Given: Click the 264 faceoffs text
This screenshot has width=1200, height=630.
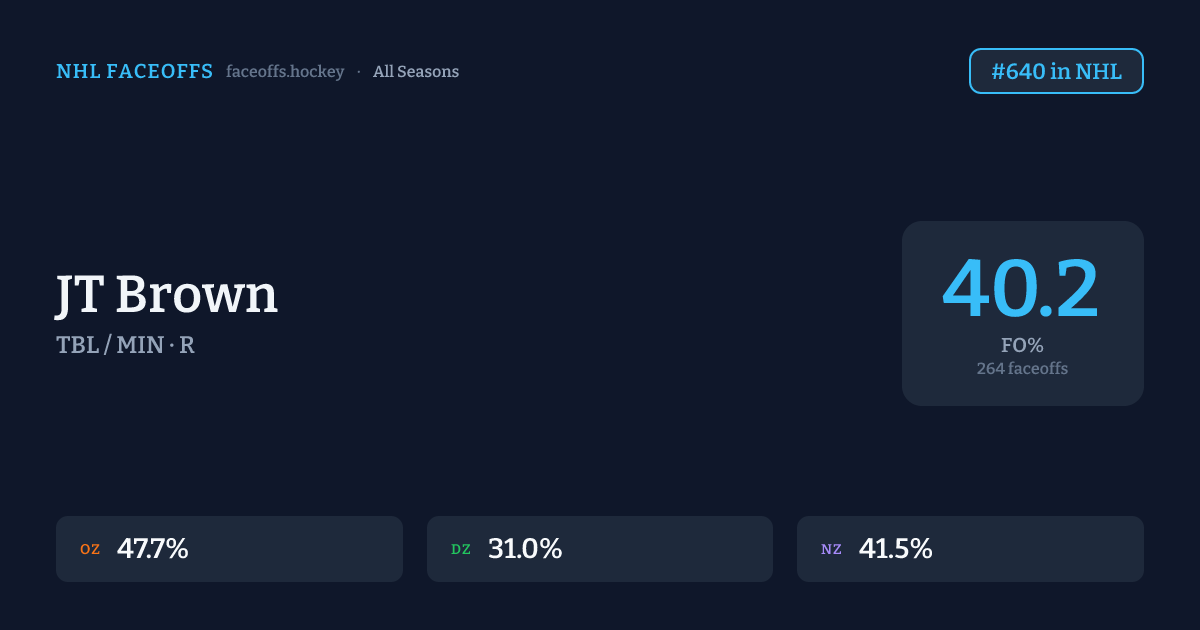Looking at the screenshot, I should [x=1022, y=368].
